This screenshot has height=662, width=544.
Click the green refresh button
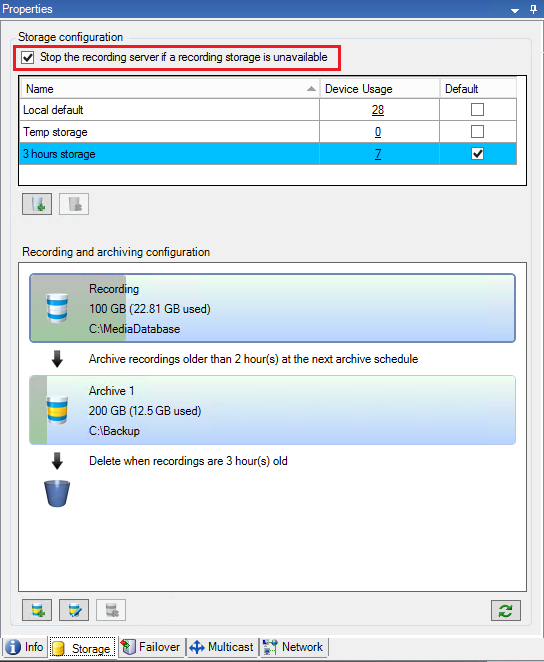[506, 610]
